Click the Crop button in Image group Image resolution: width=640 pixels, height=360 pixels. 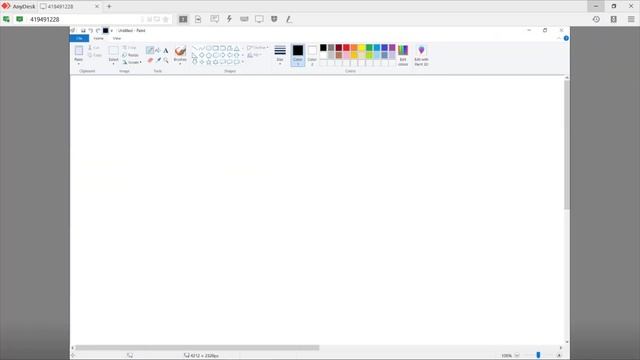point(130,48)
